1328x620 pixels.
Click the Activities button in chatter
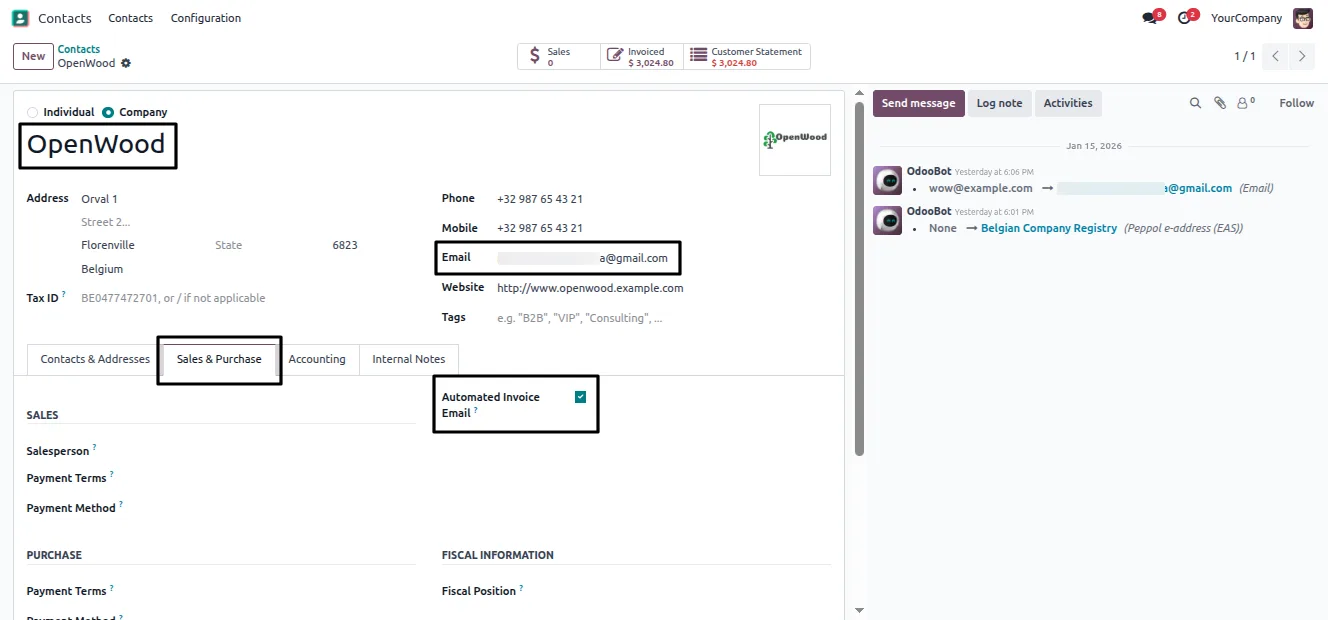pyautogui.click(x=1068, y=103)
